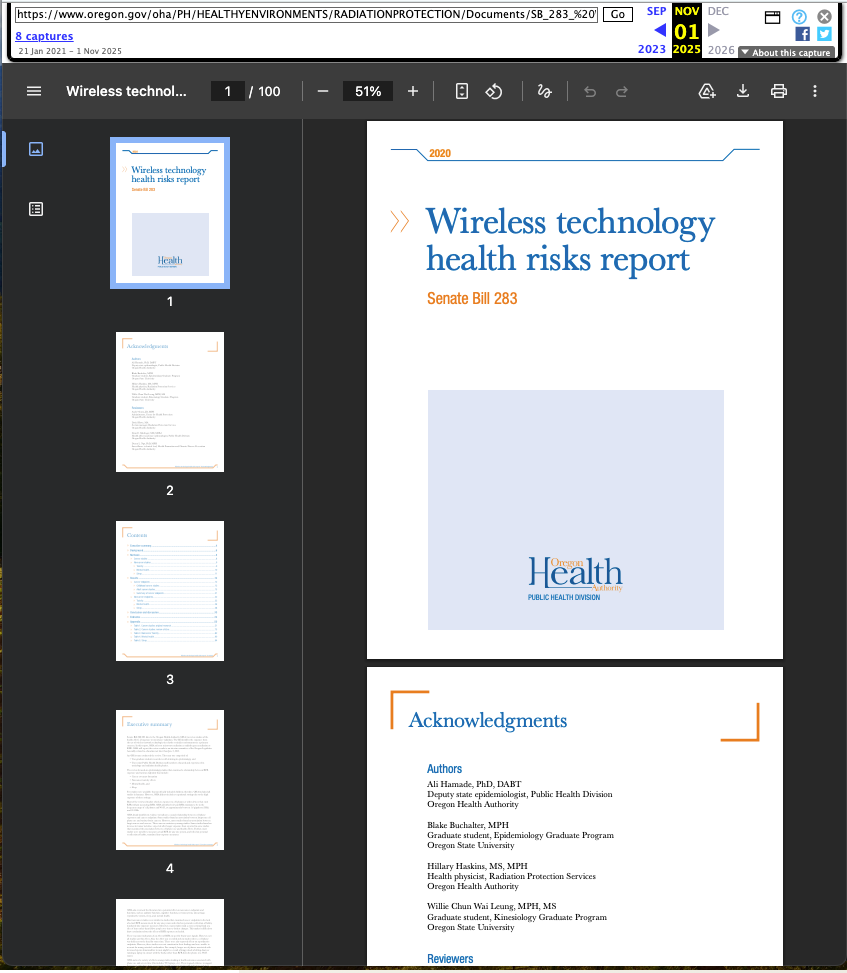Click the 'Authors' section heading

(444, 769)
